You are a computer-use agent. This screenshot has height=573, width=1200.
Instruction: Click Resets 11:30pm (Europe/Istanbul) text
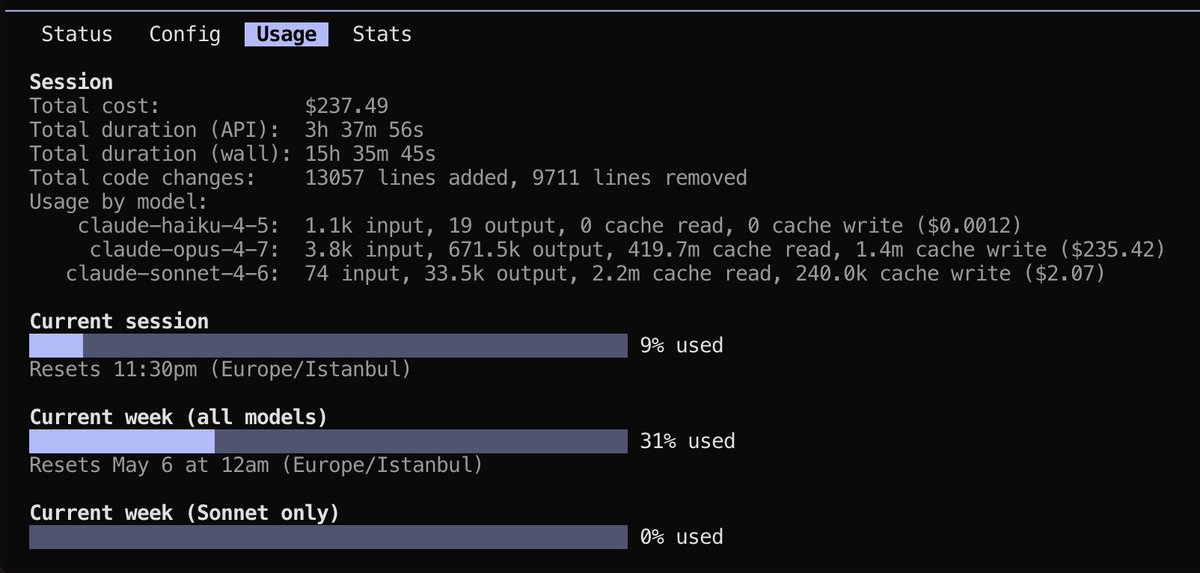220,370
